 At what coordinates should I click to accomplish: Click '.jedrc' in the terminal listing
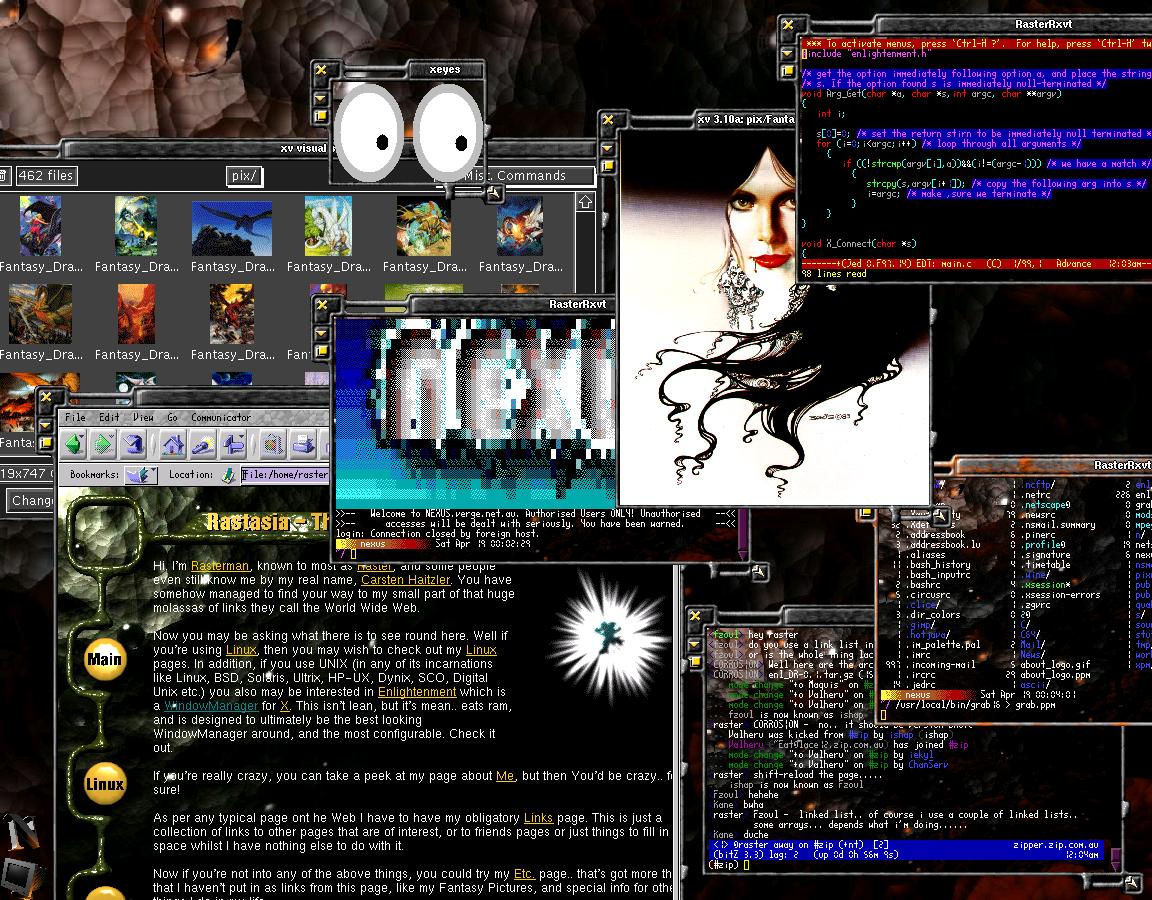[x=921, y=685]
